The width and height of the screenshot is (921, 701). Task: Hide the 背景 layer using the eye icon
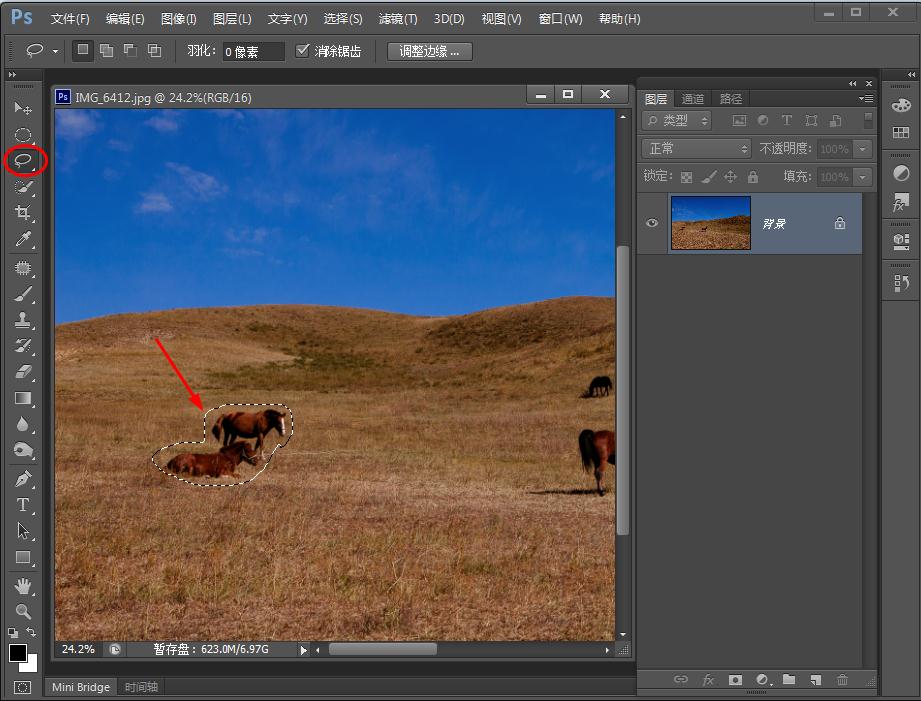tap(652, 223)
